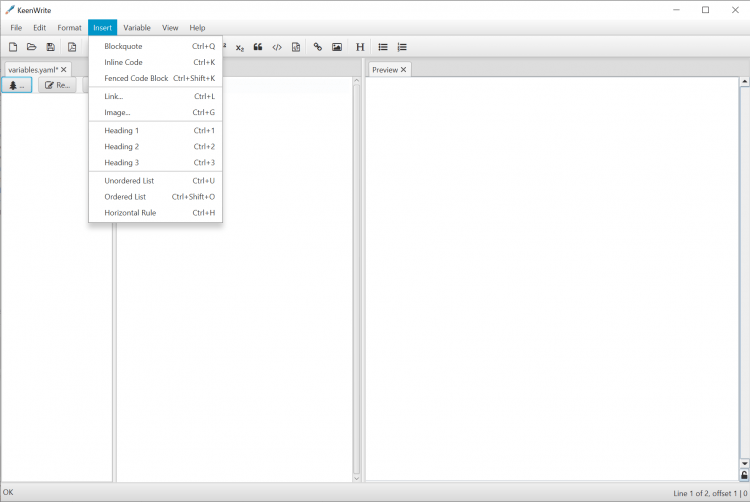Open the Help menu

click(197, 28)
